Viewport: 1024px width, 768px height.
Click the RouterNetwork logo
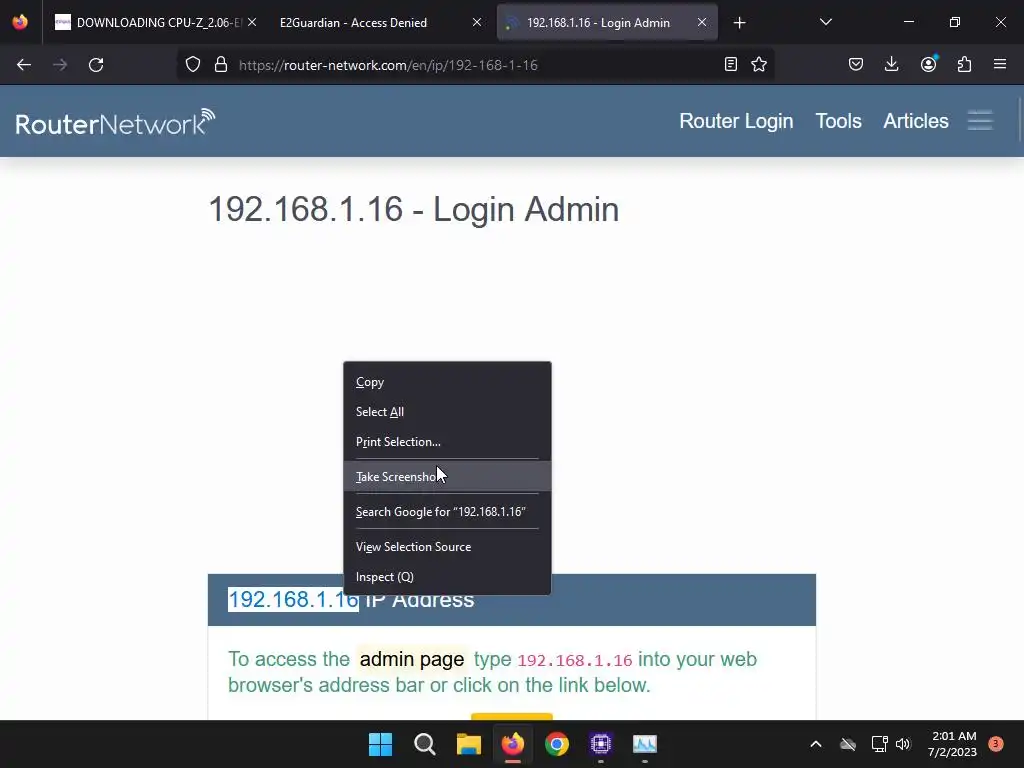click(116, 122)
